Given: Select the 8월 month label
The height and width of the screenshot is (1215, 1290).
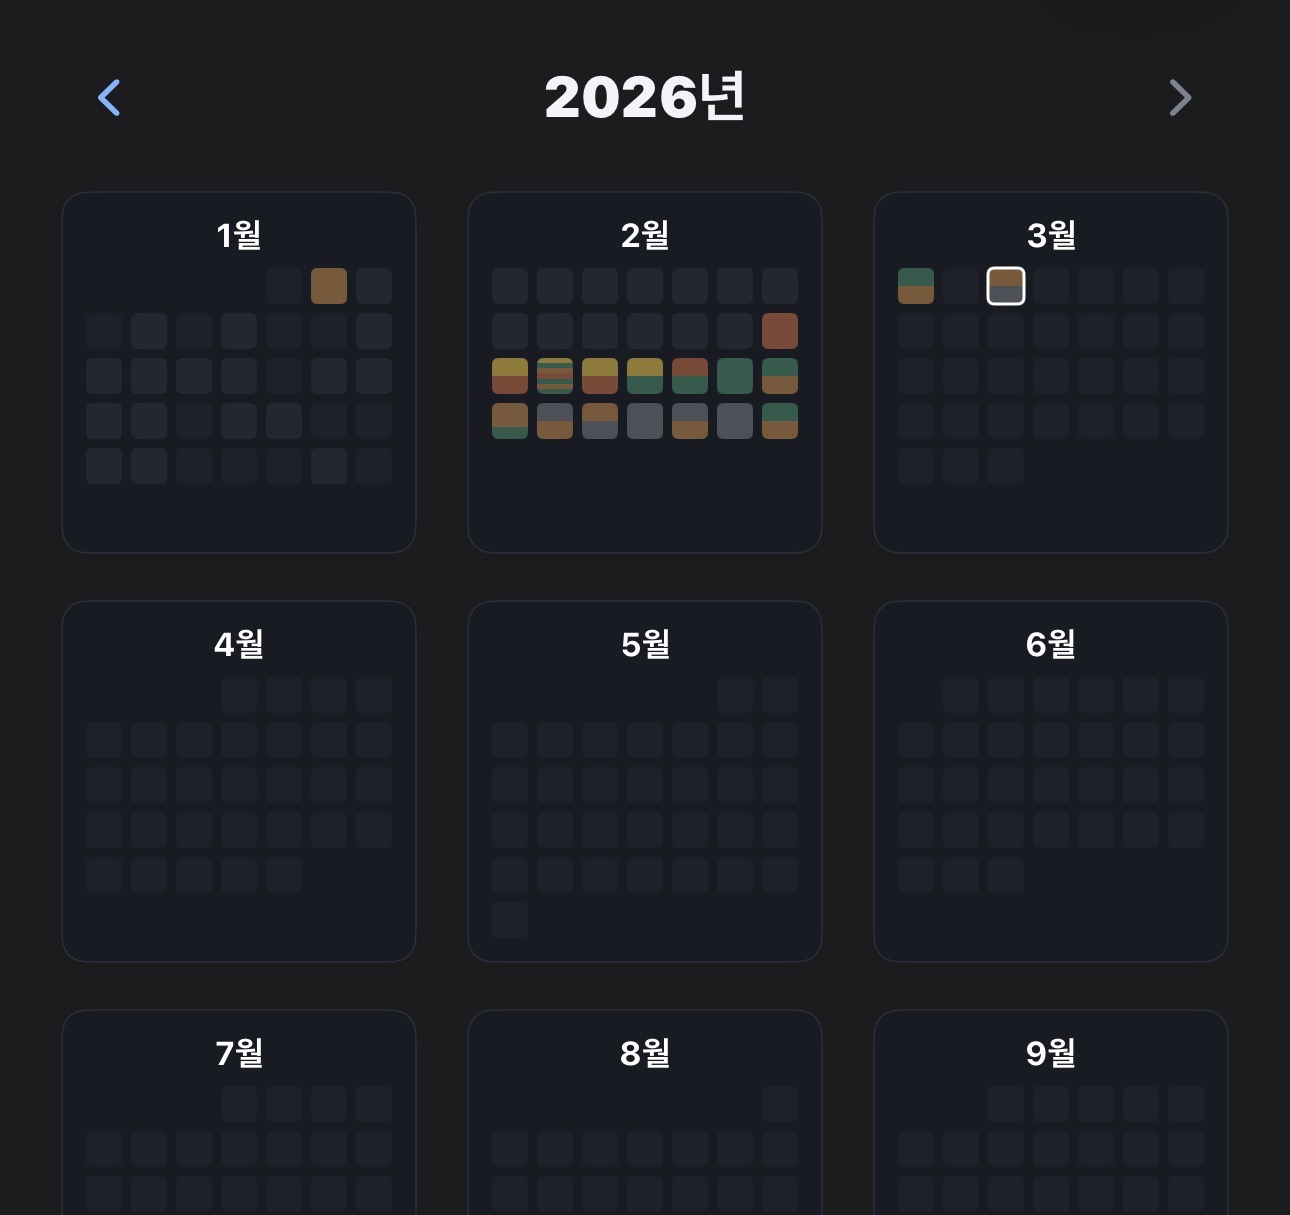Looking at the screenshot, I should [x=645, y=1053].
